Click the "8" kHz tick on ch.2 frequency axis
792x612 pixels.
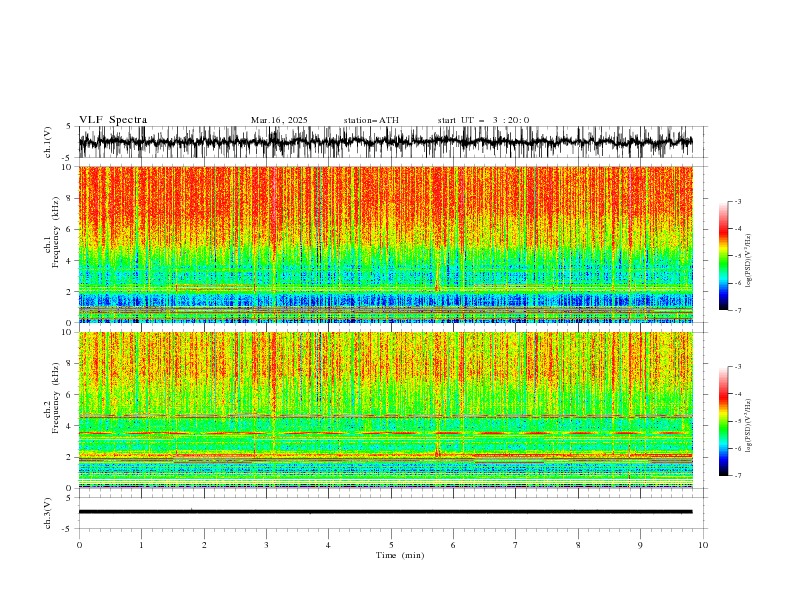[x=70, y=364]
